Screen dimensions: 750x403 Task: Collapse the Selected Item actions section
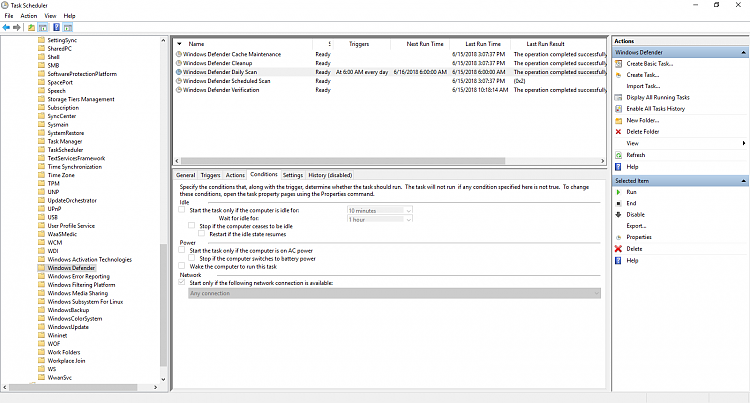click(x=743, y=181)
